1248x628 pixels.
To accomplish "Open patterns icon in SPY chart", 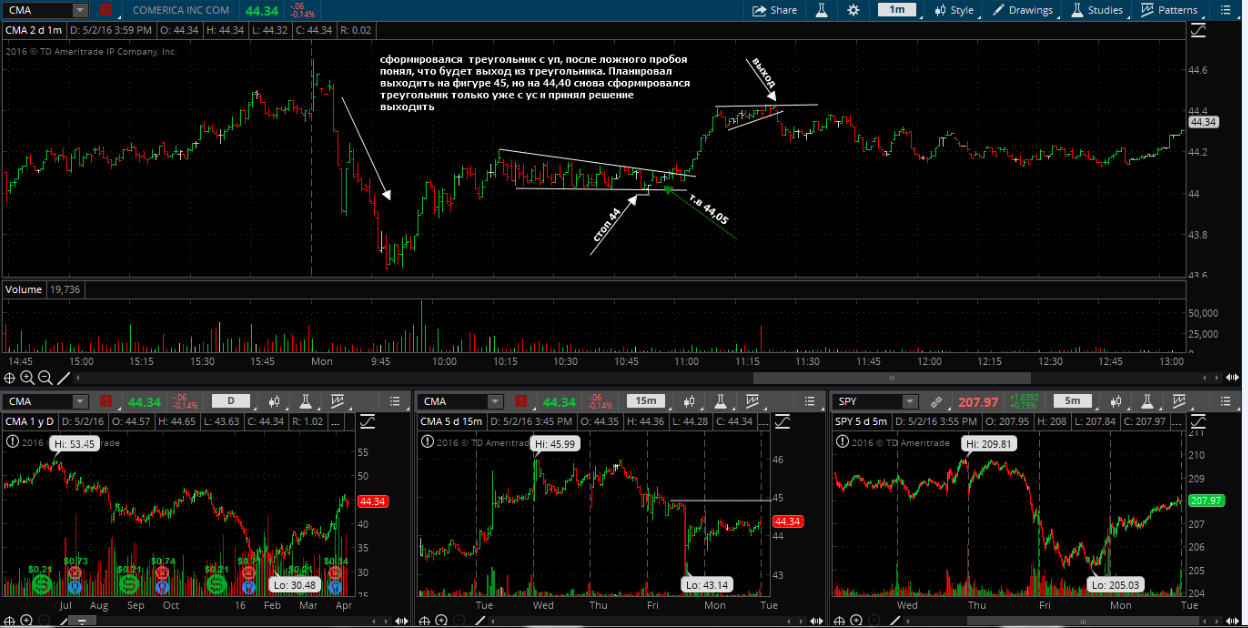I will pos(1179,401).
